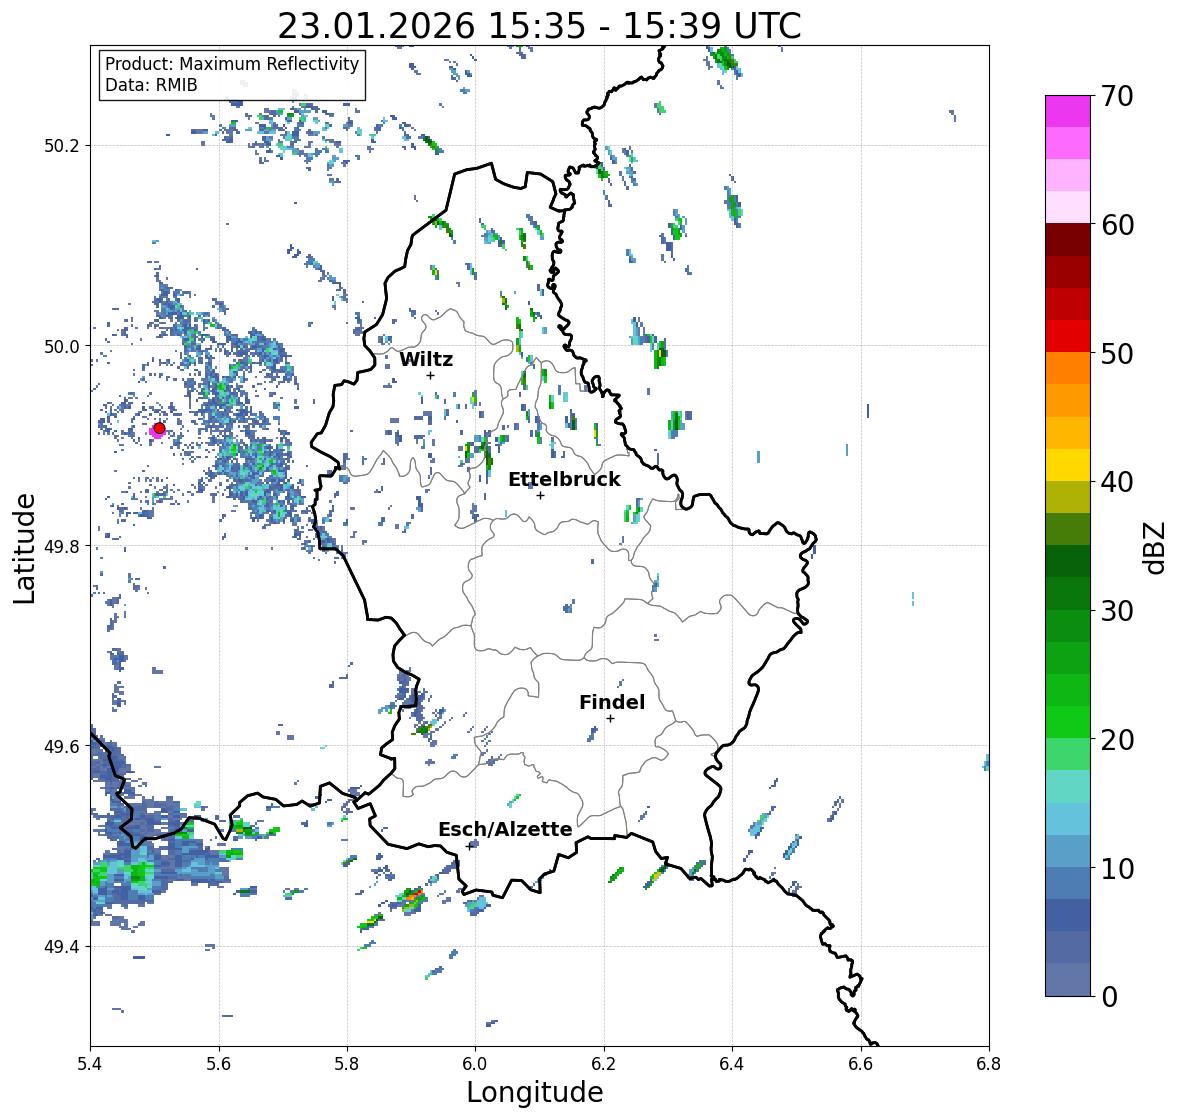Viewport: 1179px width, 1117px height.
Task: Click latitude tick label 50.2
Action: pyautogui.click(x=62, y=146)
